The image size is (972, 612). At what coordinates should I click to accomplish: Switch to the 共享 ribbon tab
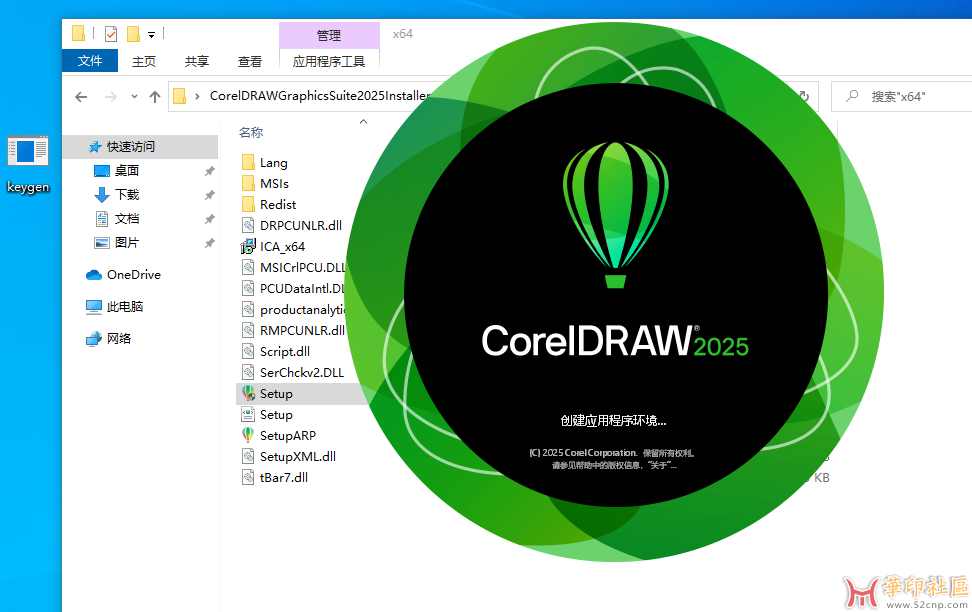[x=197, y=61]
